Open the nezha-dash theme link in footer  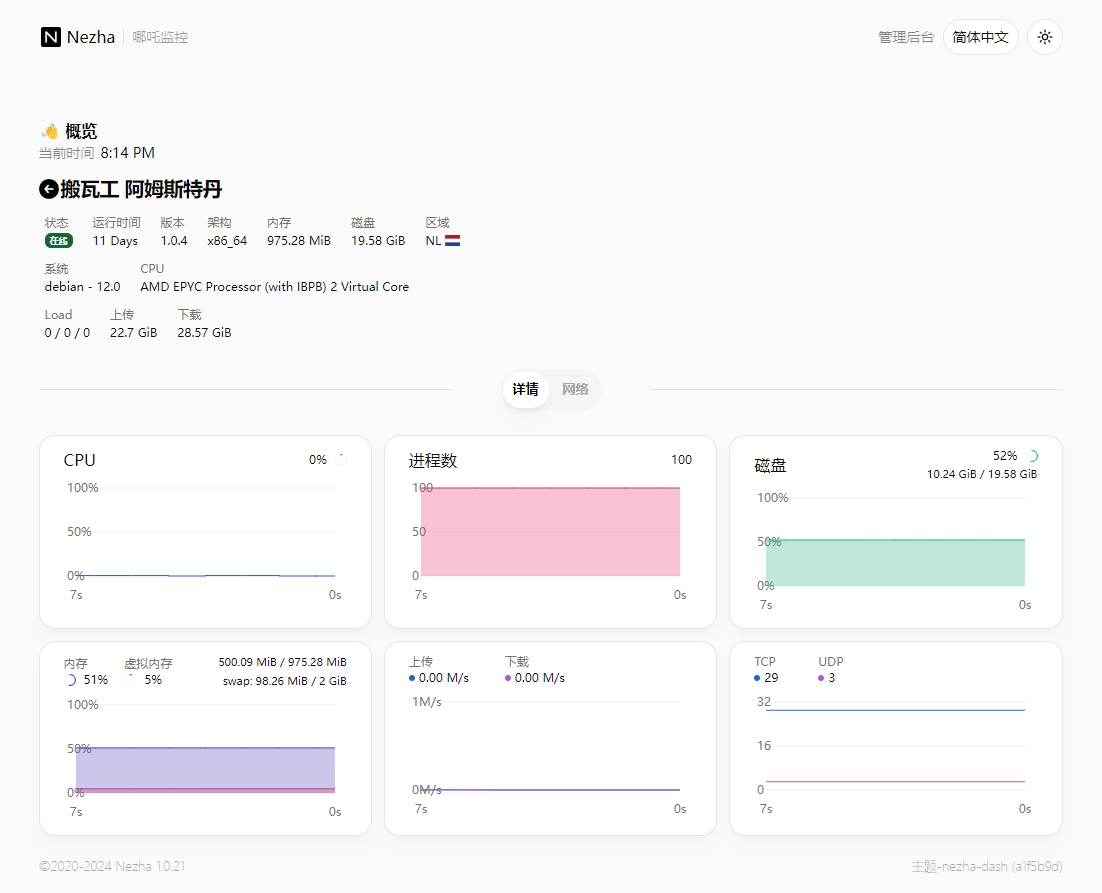click(986, 866)
